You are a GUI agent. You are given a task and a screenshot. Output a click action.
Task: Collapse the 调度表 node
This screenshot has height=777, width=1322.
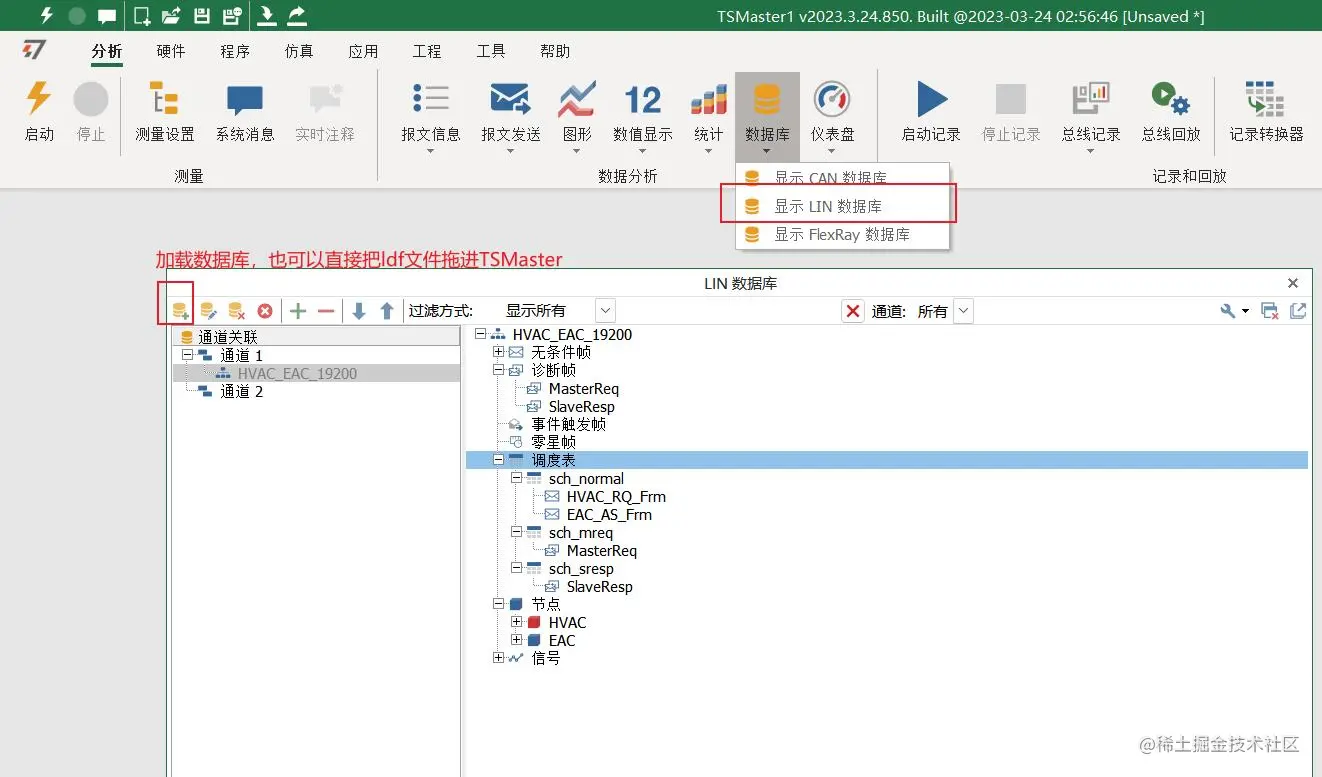[x=499, y=460]
